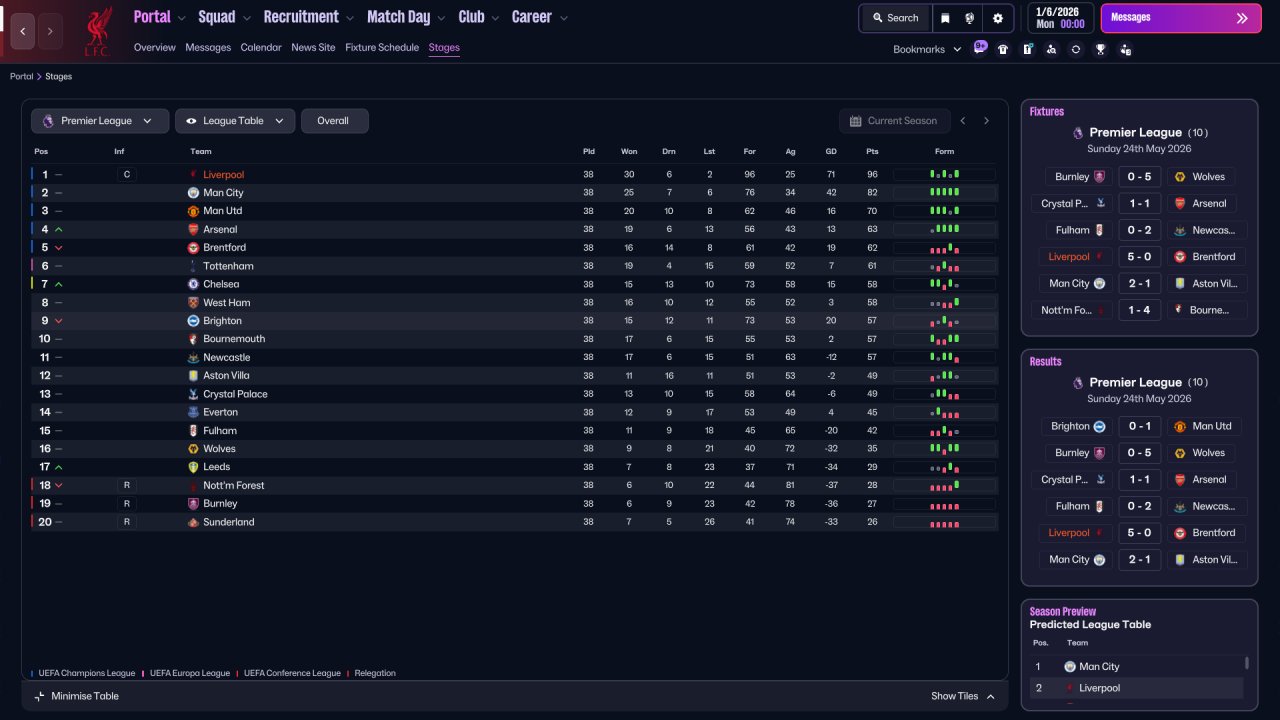Click the Arsenal crest in league table
1280x720 pixels.
(193, 229)
